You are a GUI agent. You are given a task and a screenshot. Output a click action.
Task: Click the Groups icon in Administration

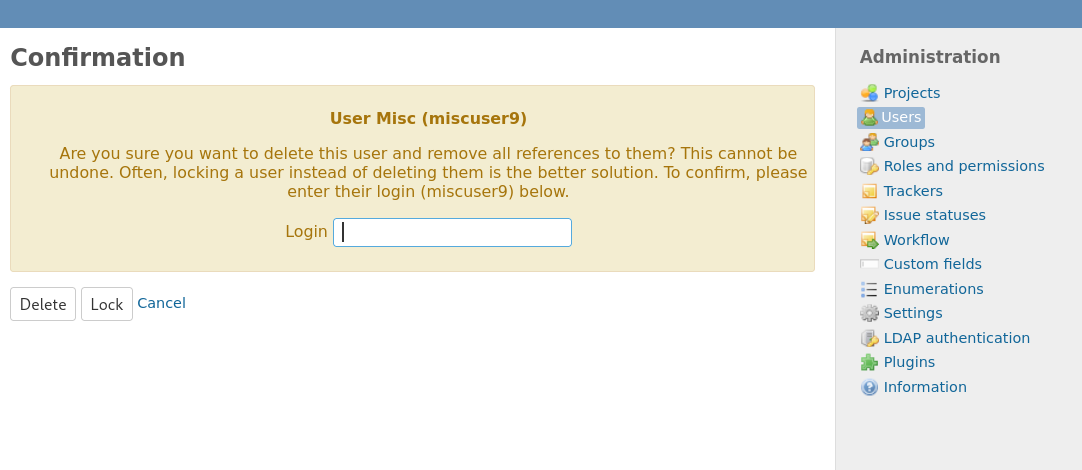tap(869, 142)
